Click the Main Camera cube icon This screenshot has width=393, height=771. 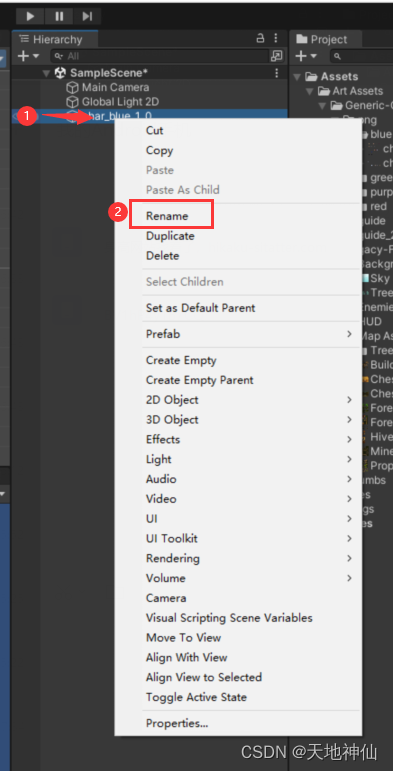click(x=72, y=88)
